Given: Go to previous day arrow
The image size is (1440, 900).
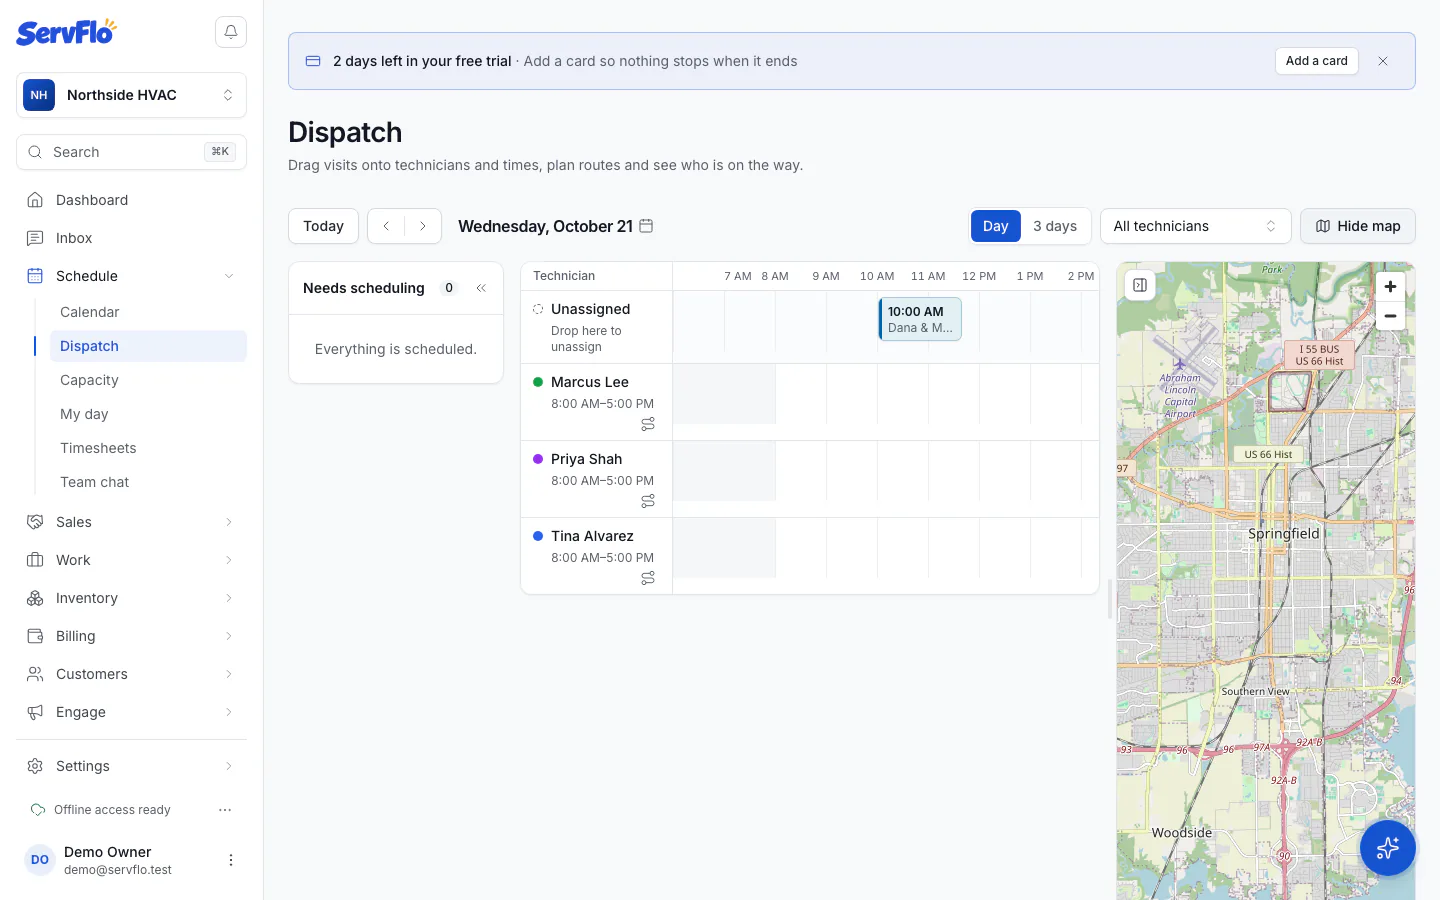Looking at the screenshot, I should point(386,226).
